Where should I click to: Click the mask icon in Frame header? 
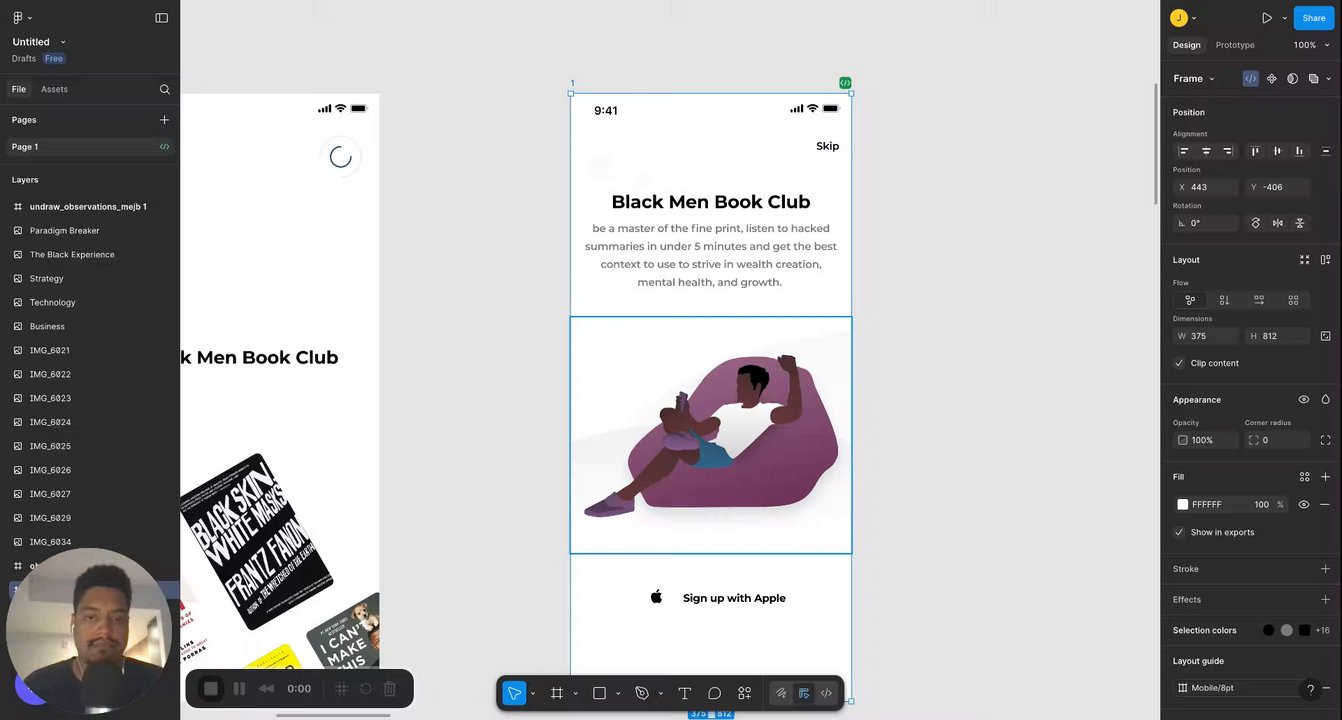pyautogui.click(x=1293, y=78)
